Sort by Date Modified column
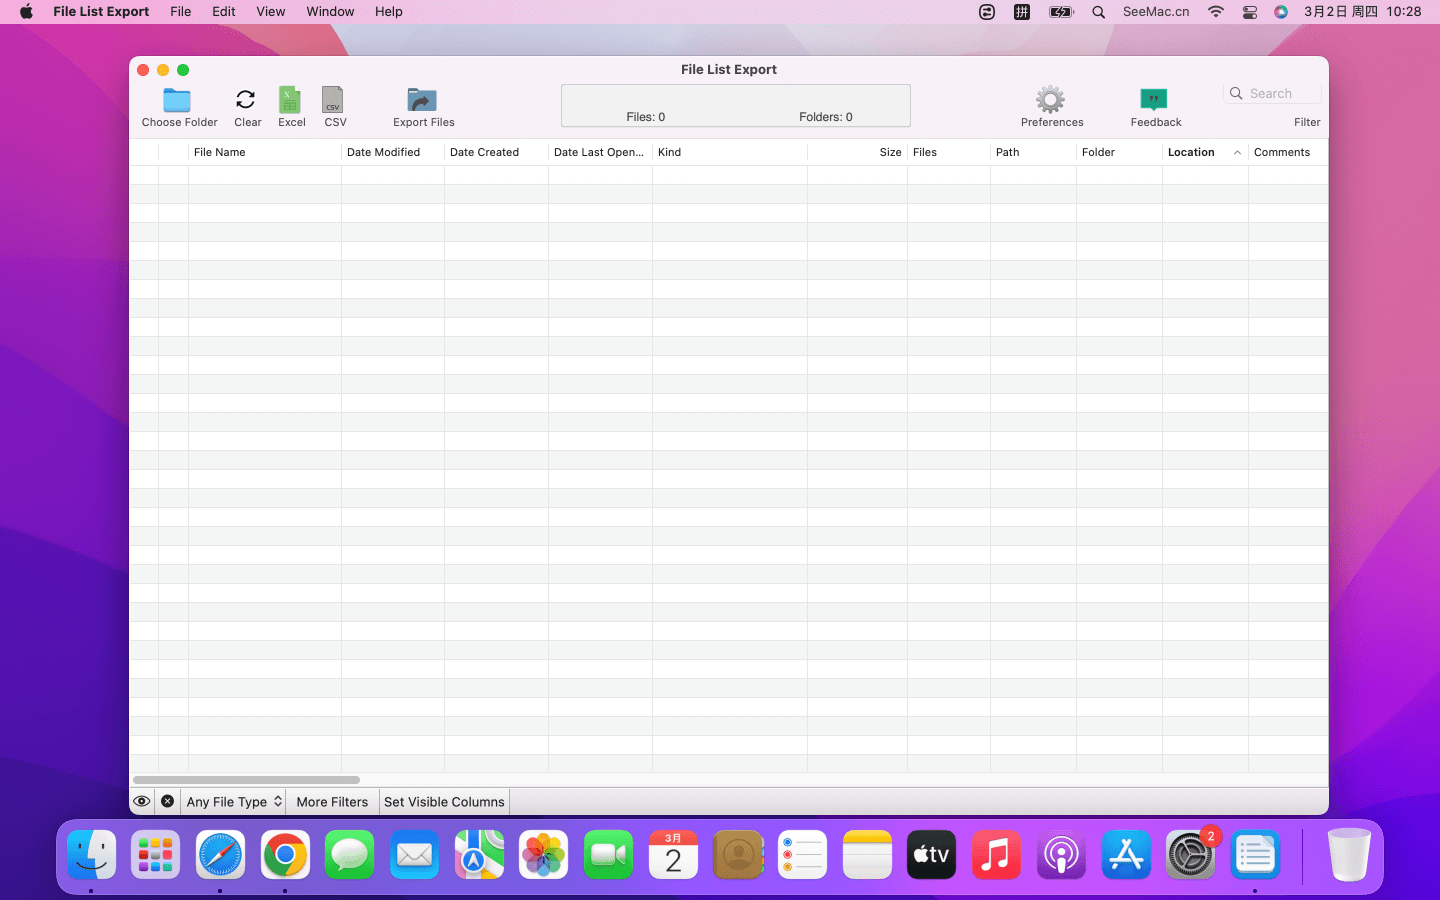This screenshot has width=1440, height=900. point(393,152)
